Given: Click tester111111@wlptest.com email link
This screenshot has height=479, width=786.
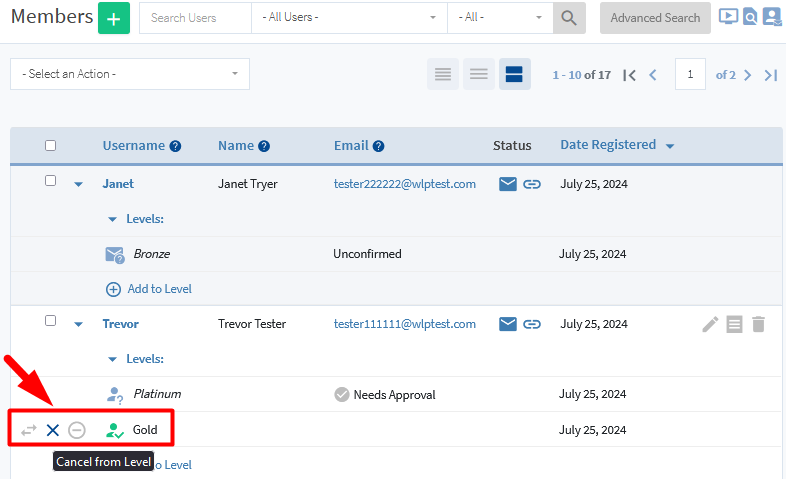Looking at the screenshot, I should pyautogui.click(x=405, y=324).
